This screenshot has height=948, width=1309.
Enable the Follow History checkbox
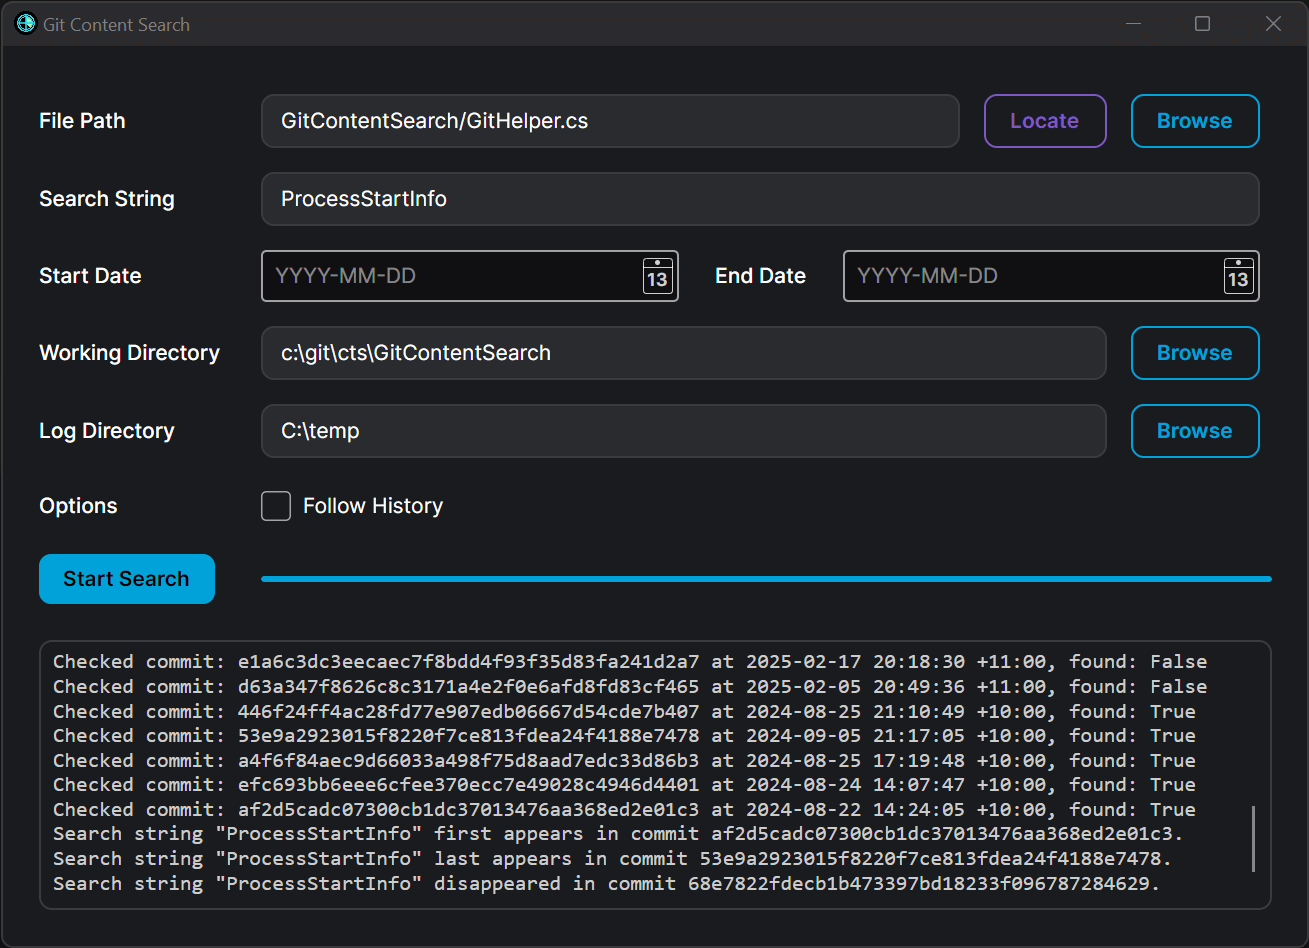276,506
